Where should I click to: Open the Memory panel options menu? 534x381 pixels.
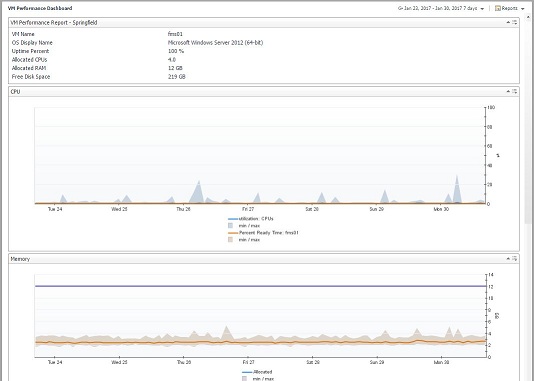tap(515, 259)
